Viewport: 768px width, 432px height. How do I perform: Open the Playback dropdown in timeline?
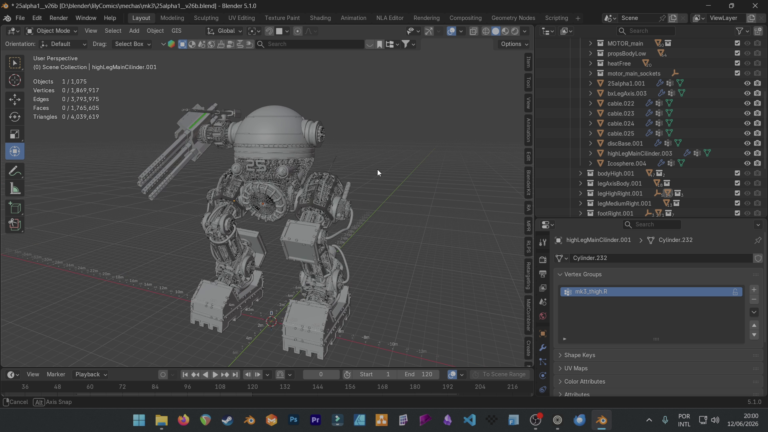point(91,374)
